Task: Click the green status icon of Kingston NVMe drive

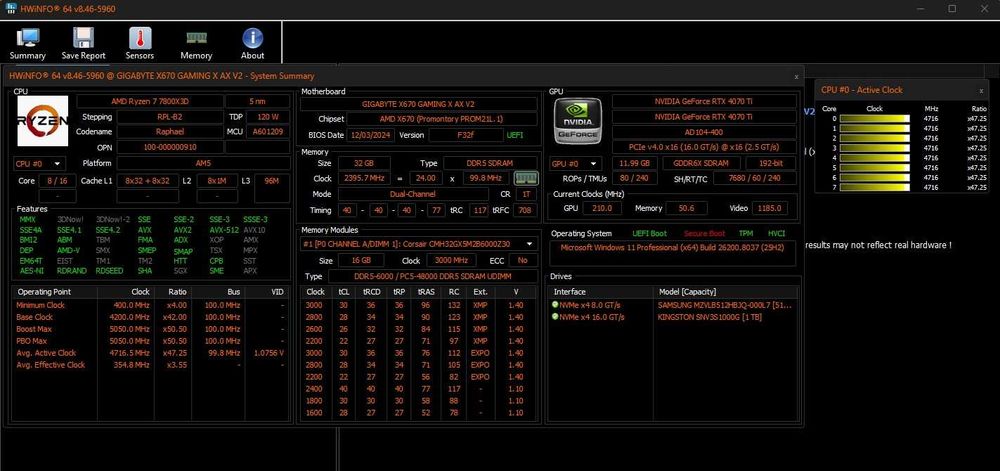Action: point(555,317)
